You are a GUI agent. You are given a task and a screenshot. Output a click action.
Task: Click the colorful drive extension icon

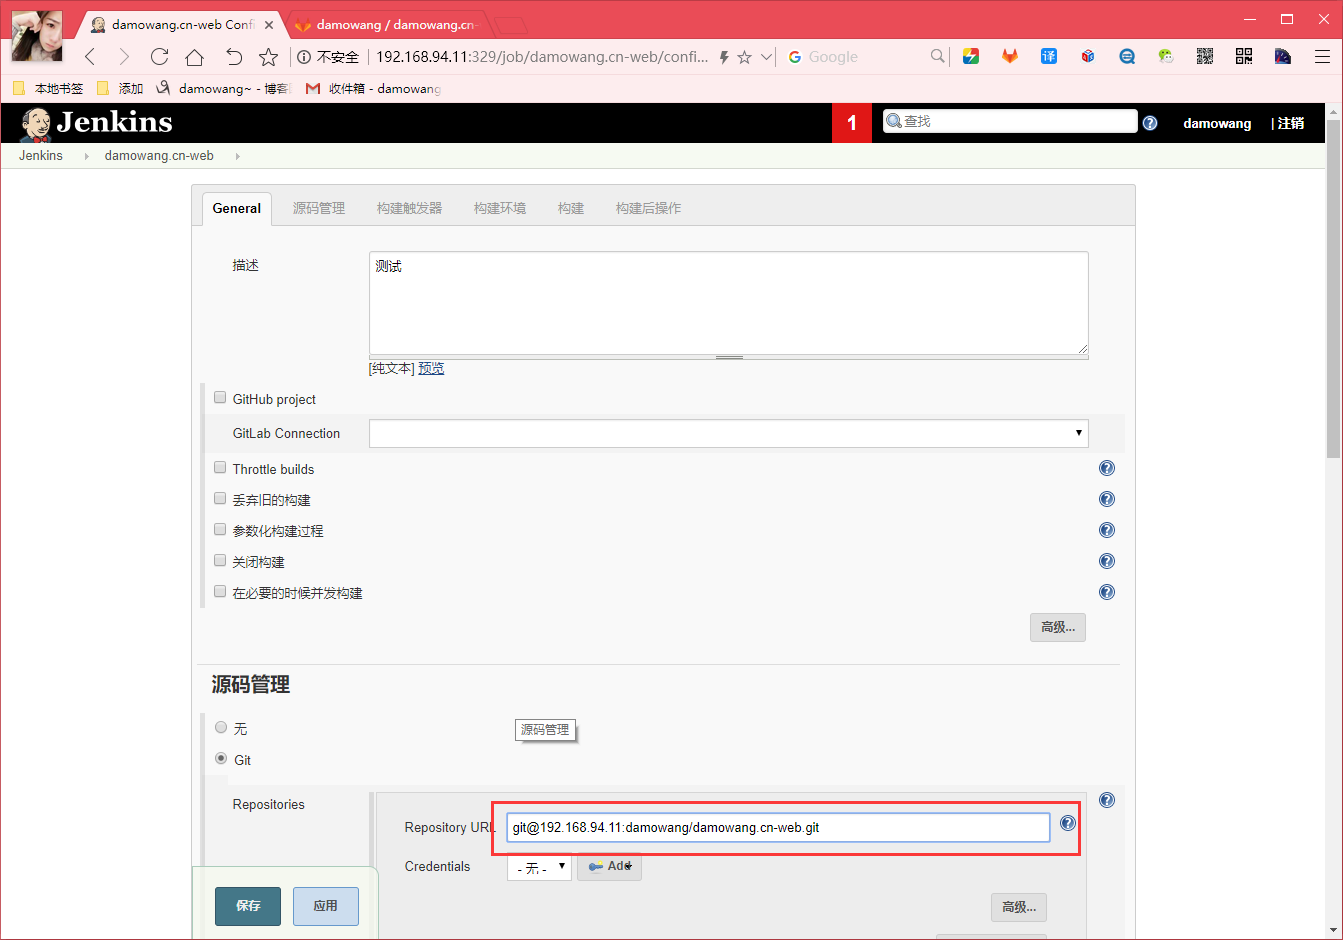971,56
